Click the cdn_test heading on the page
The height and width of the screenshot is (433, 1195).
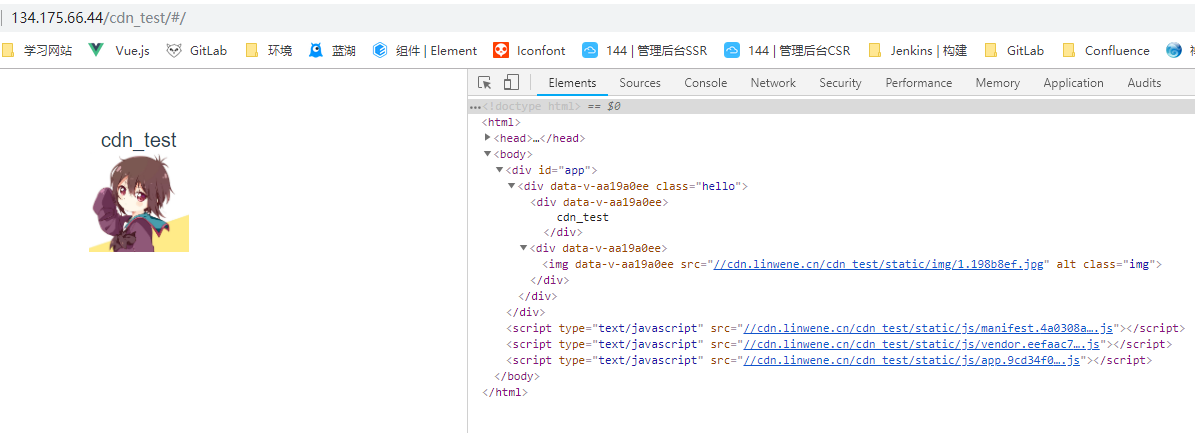point(139,140)
